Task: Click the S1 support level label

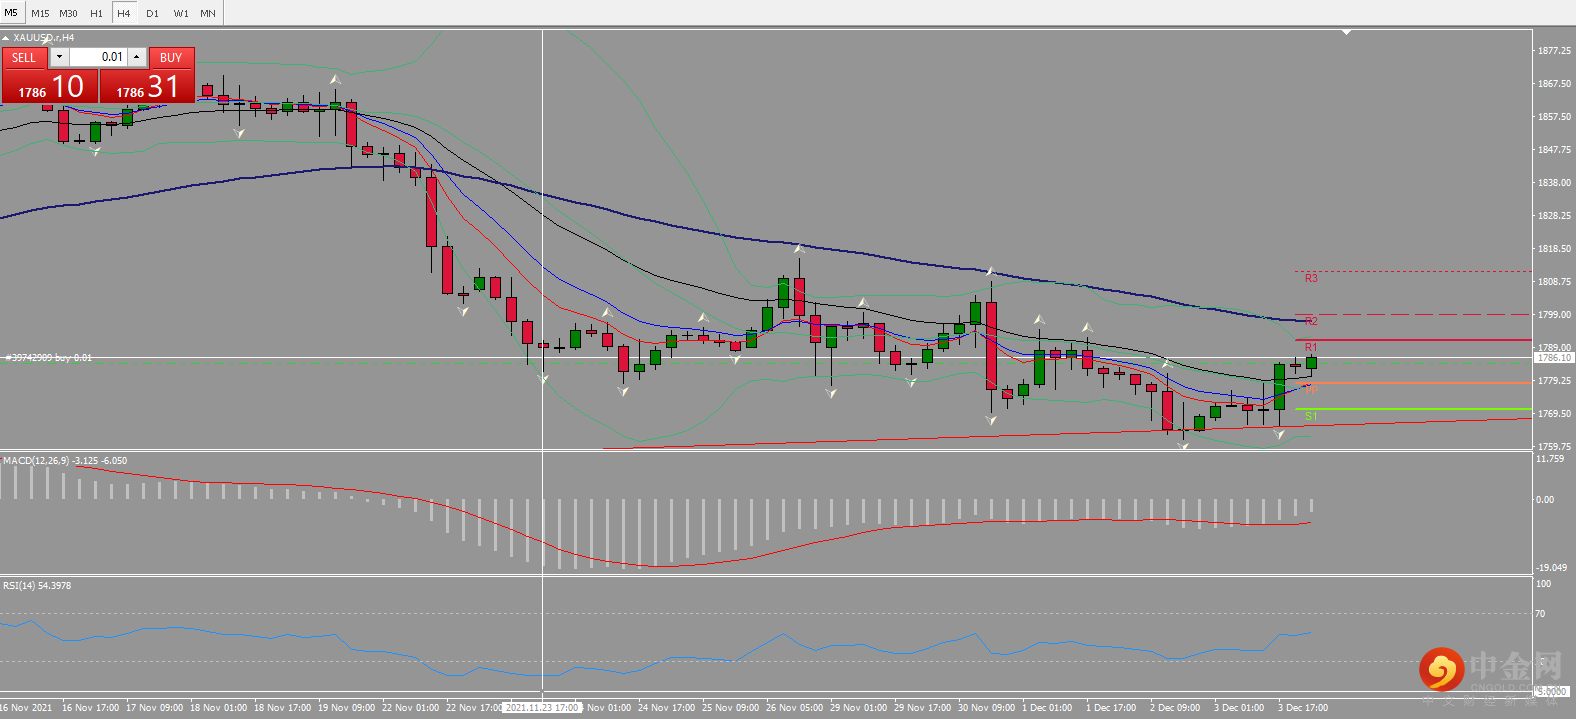Action: pos(1311,415)
